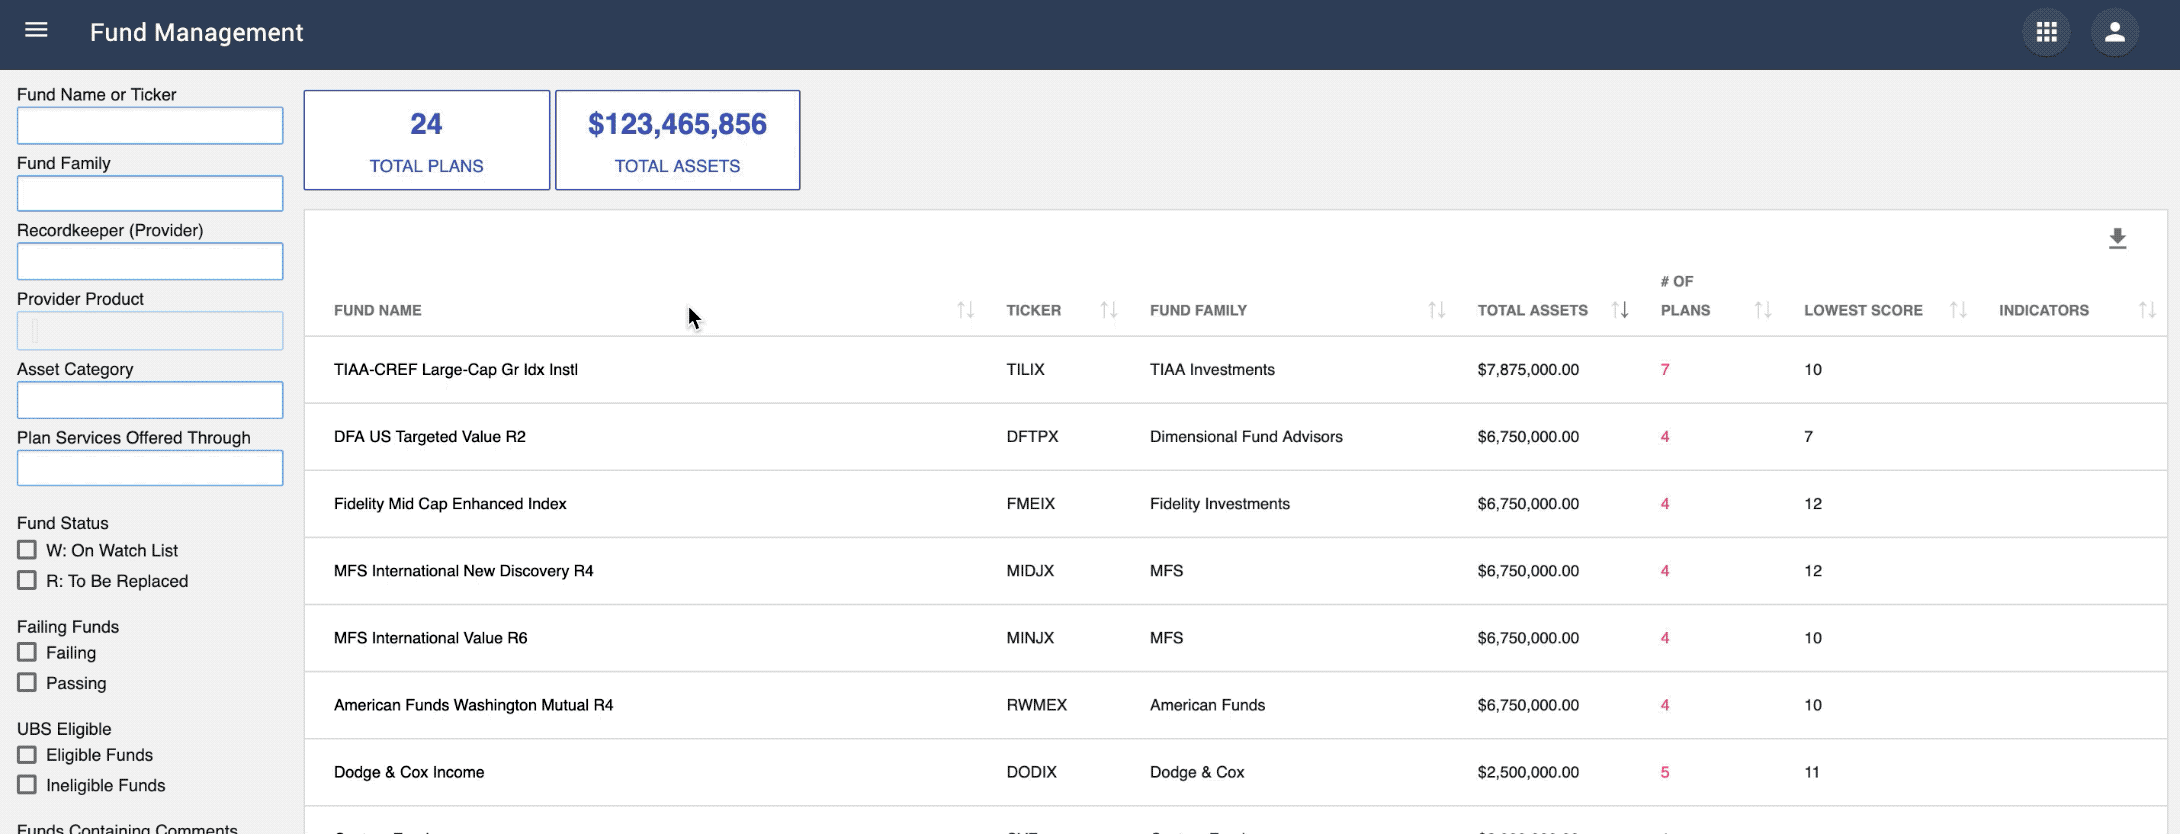Sort table by Ticker arrows
This screenshot has width=2180, height=834.
(1108, 310)
